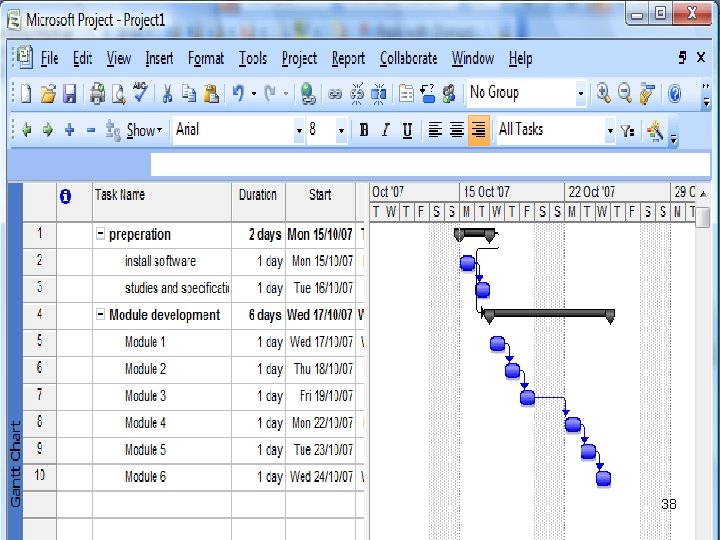Select the Duration column header

[258, 201]
